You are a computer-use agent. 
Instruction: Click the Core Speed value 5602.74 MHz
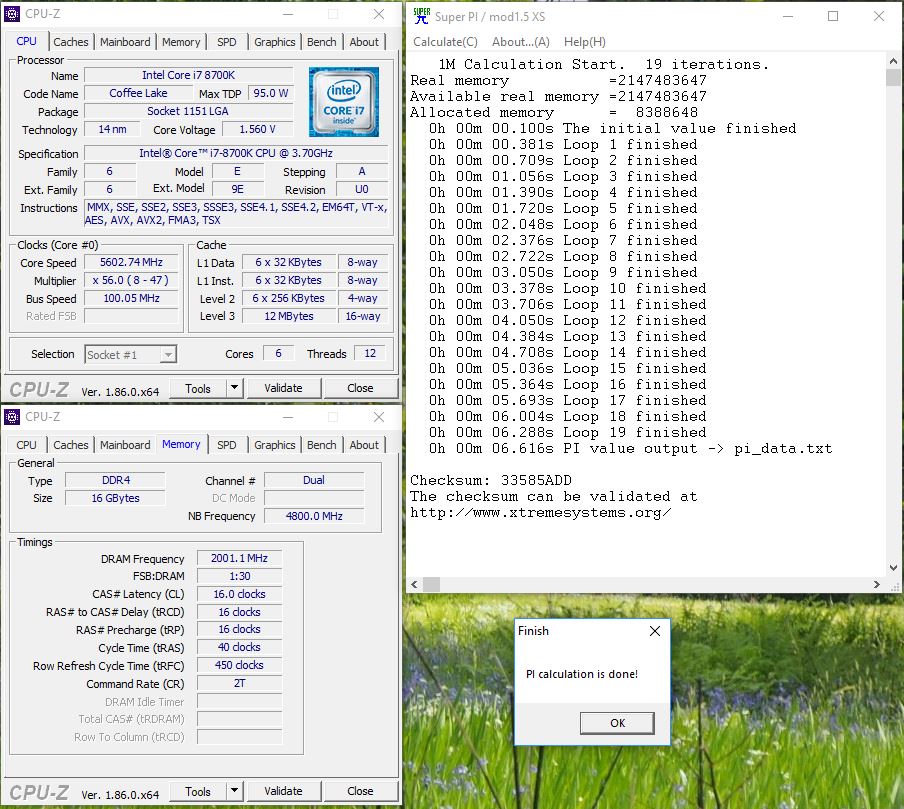tap(131, 262)
